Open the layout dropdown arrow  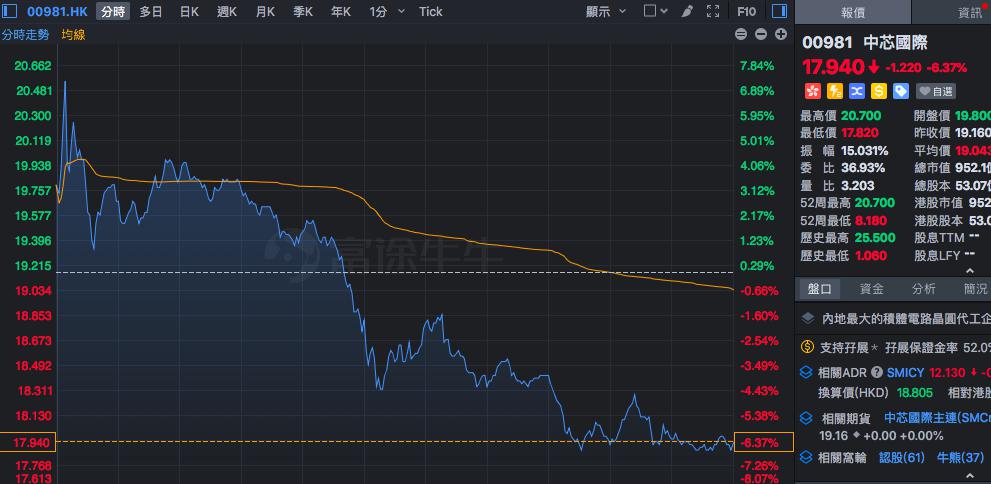(664, 11)
